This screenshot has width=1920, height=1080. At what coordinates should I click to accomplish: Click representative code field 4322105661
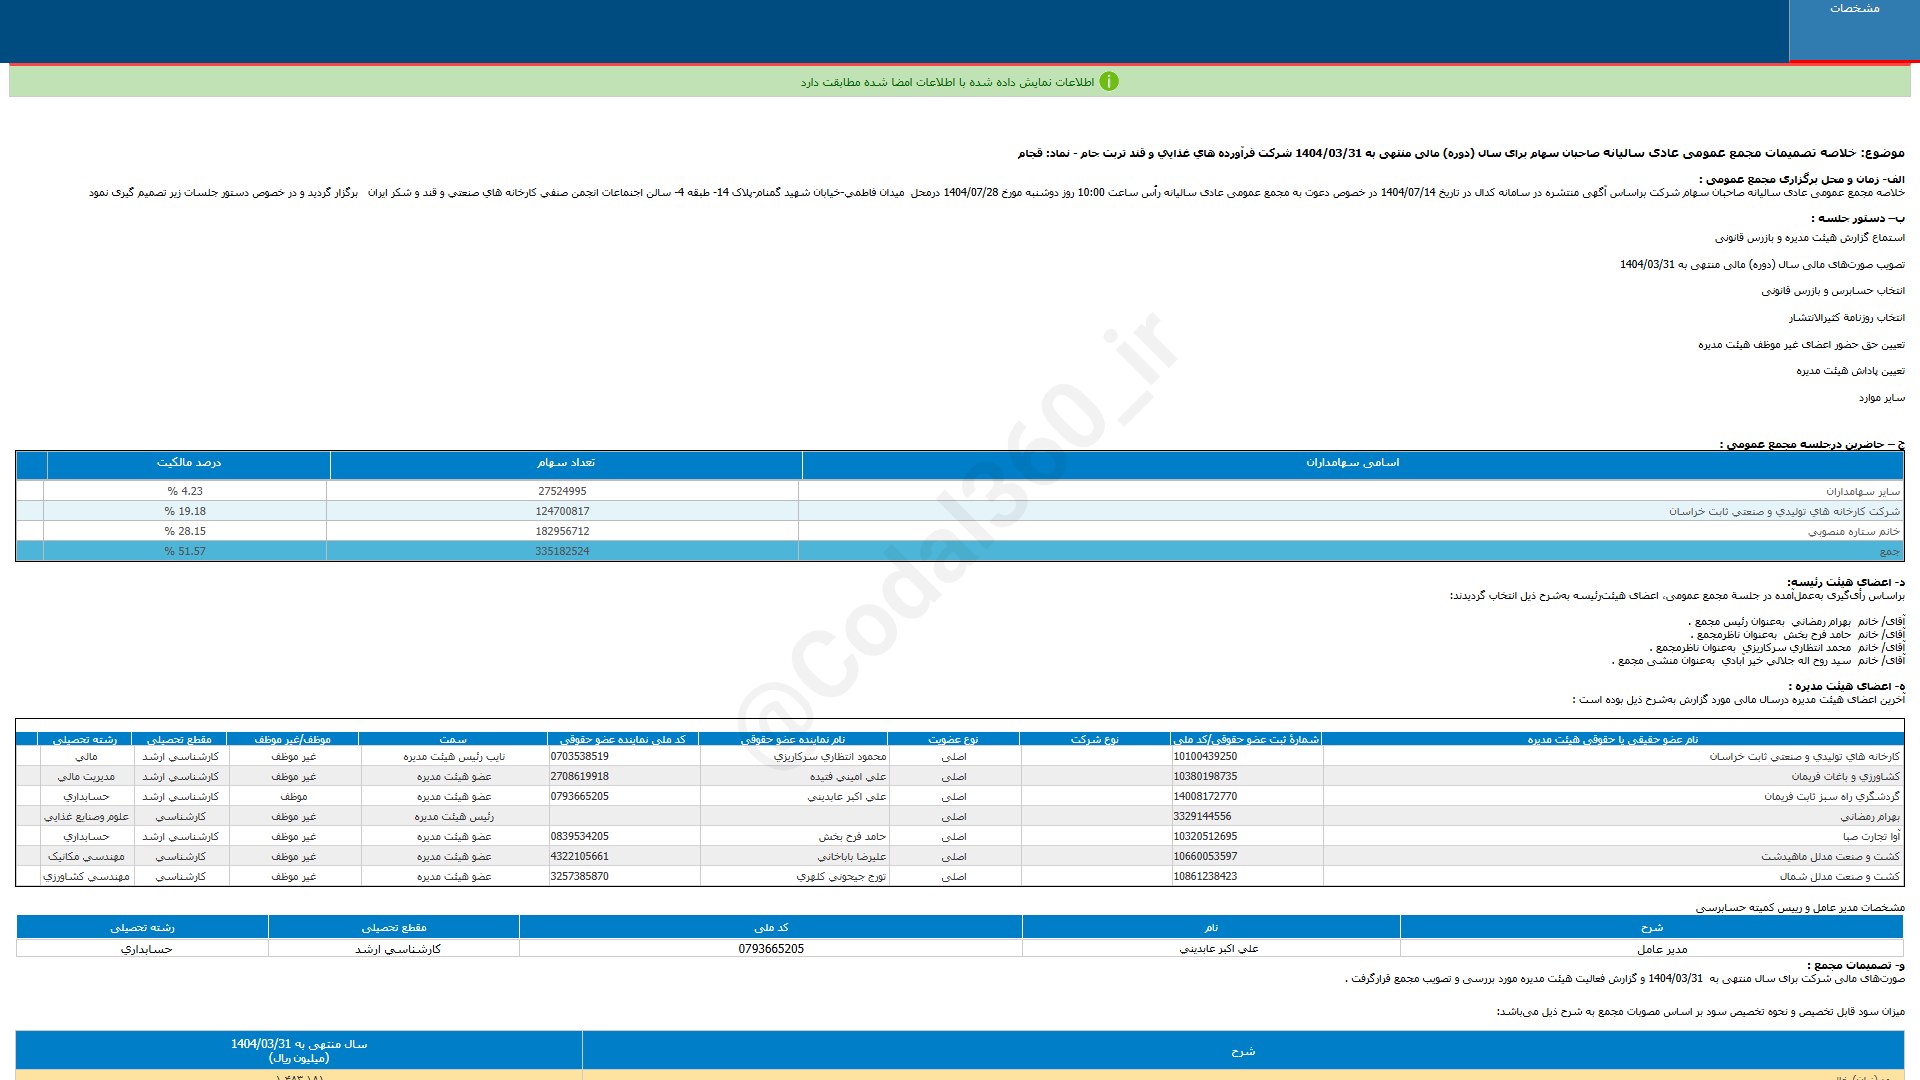tap(579, 857)
